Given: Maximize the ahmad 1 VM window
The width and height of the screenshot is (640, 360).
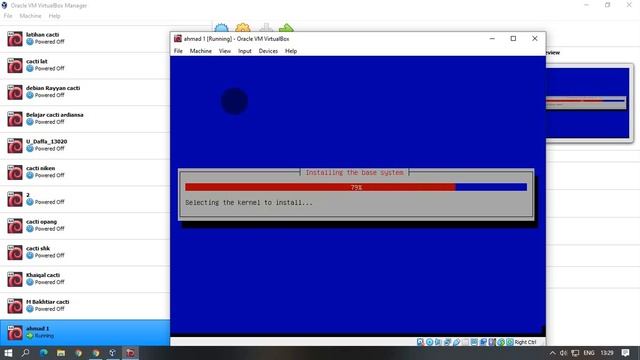Looking at the screenshot, I should point(513,38).
